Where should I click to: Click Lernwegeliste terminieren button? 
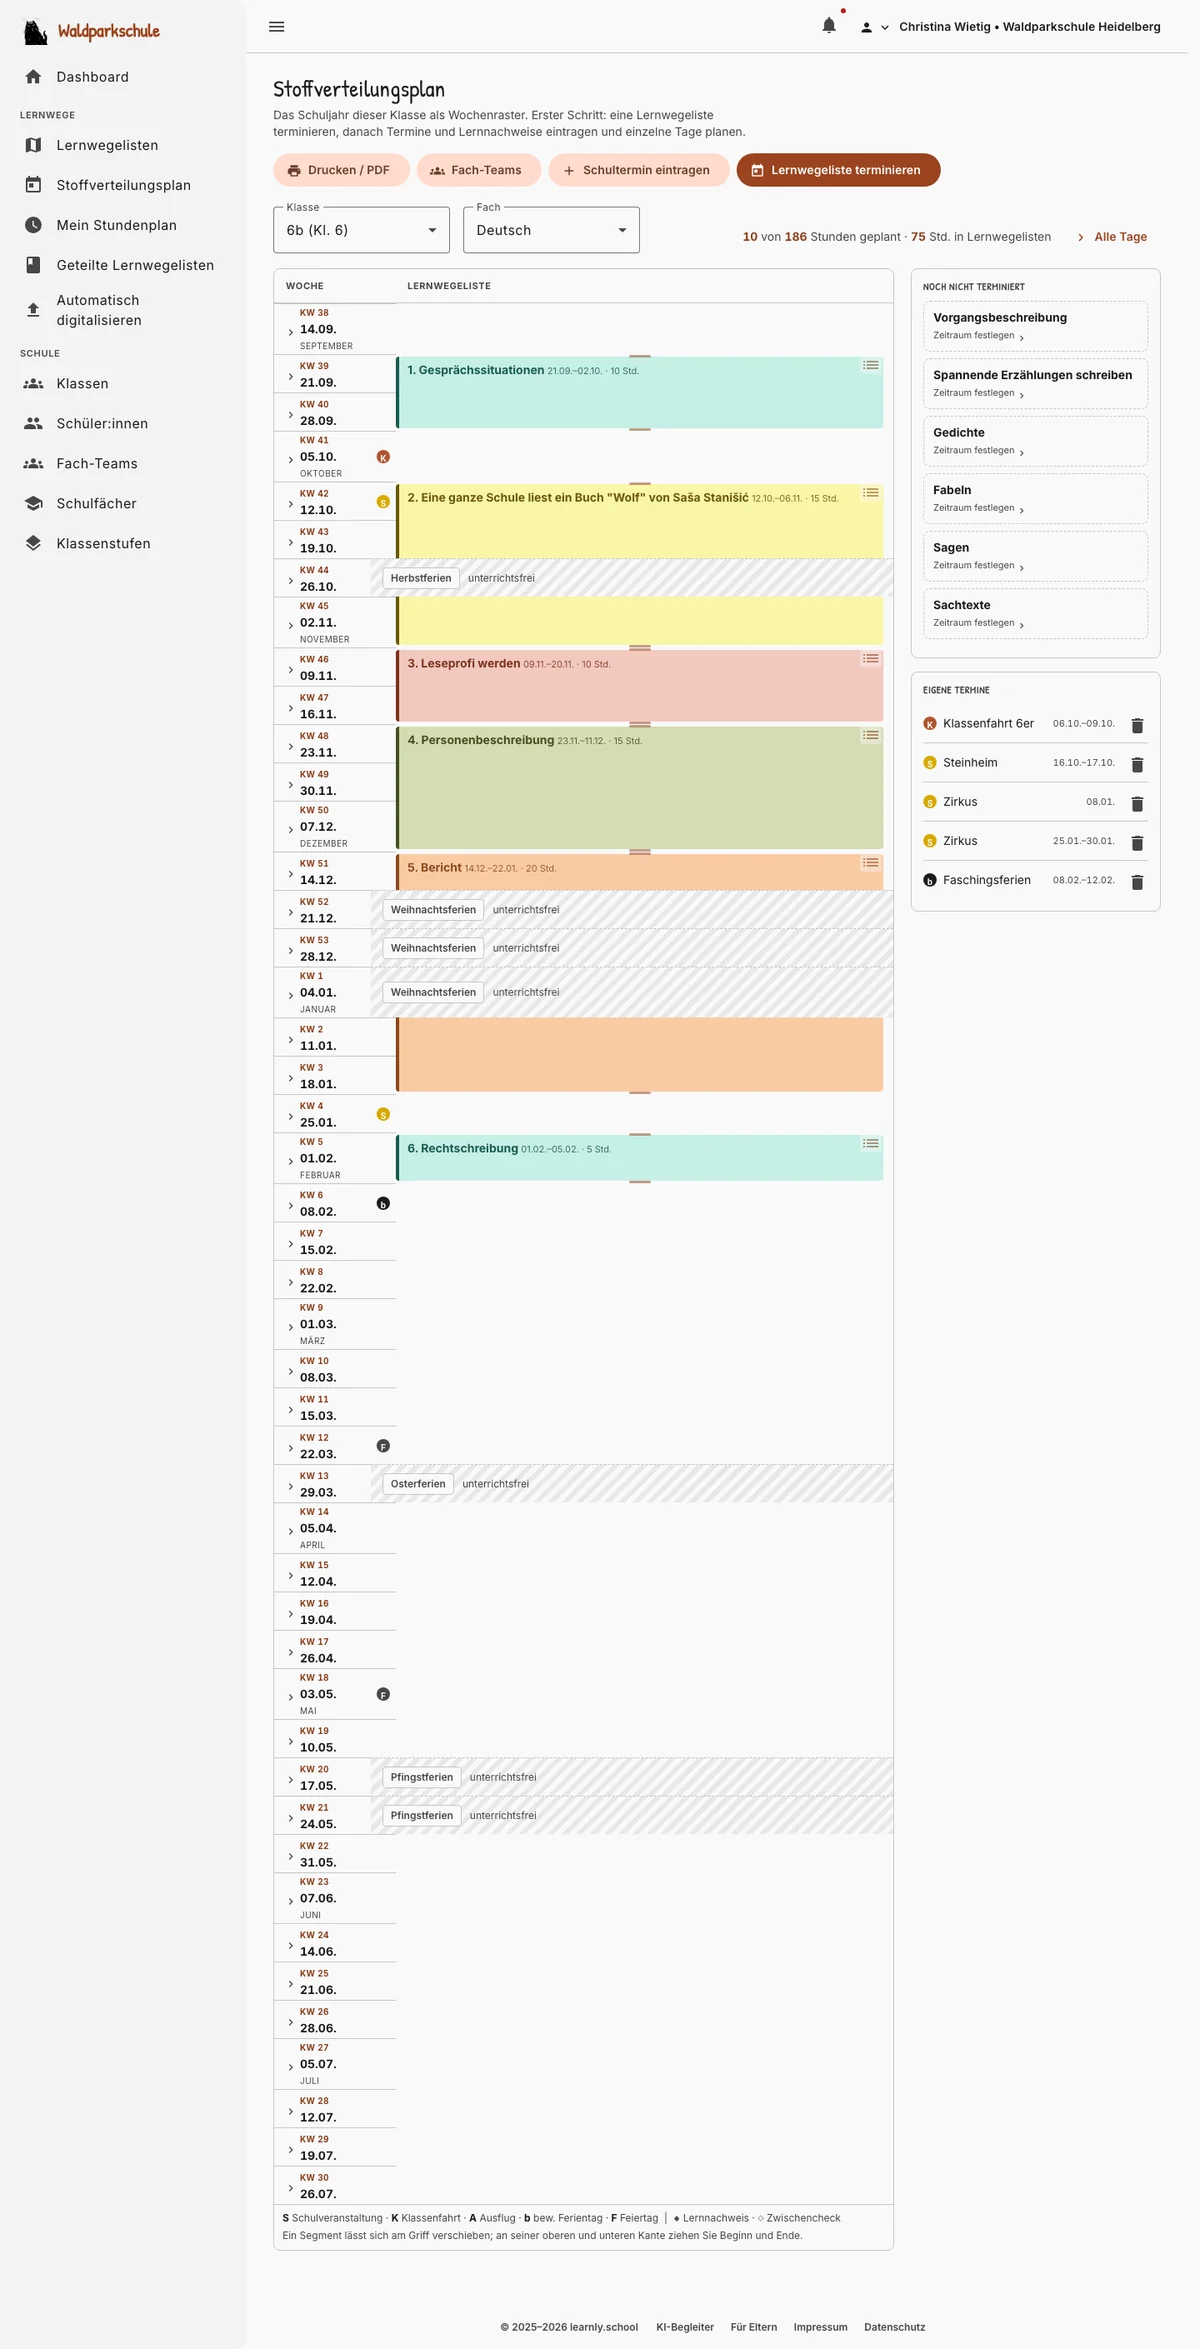838,170
